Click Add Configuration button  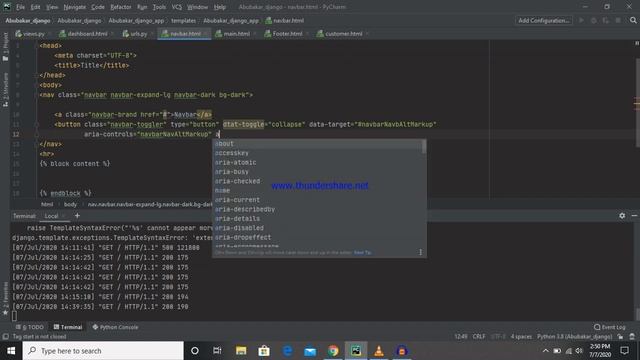[544, 20]
